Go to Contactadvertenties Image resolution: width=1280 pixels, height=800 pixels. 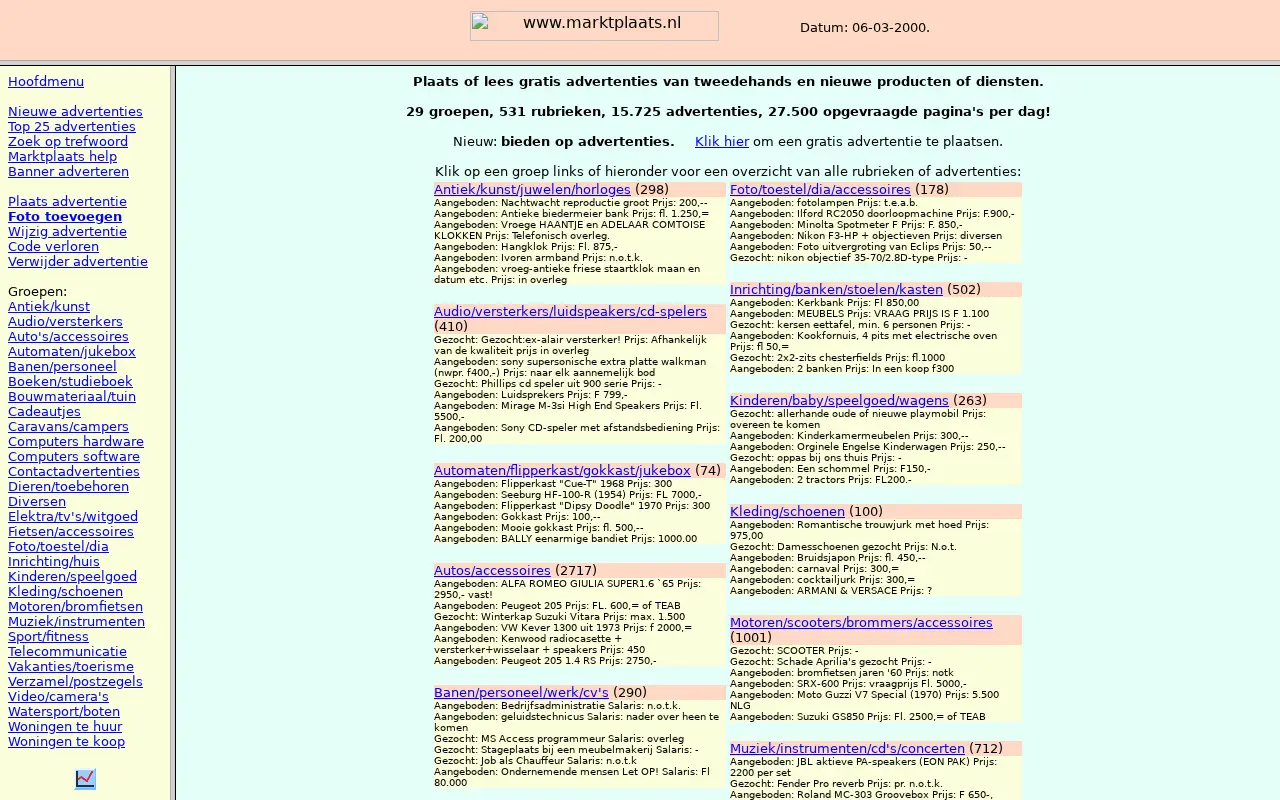(74, 471)
